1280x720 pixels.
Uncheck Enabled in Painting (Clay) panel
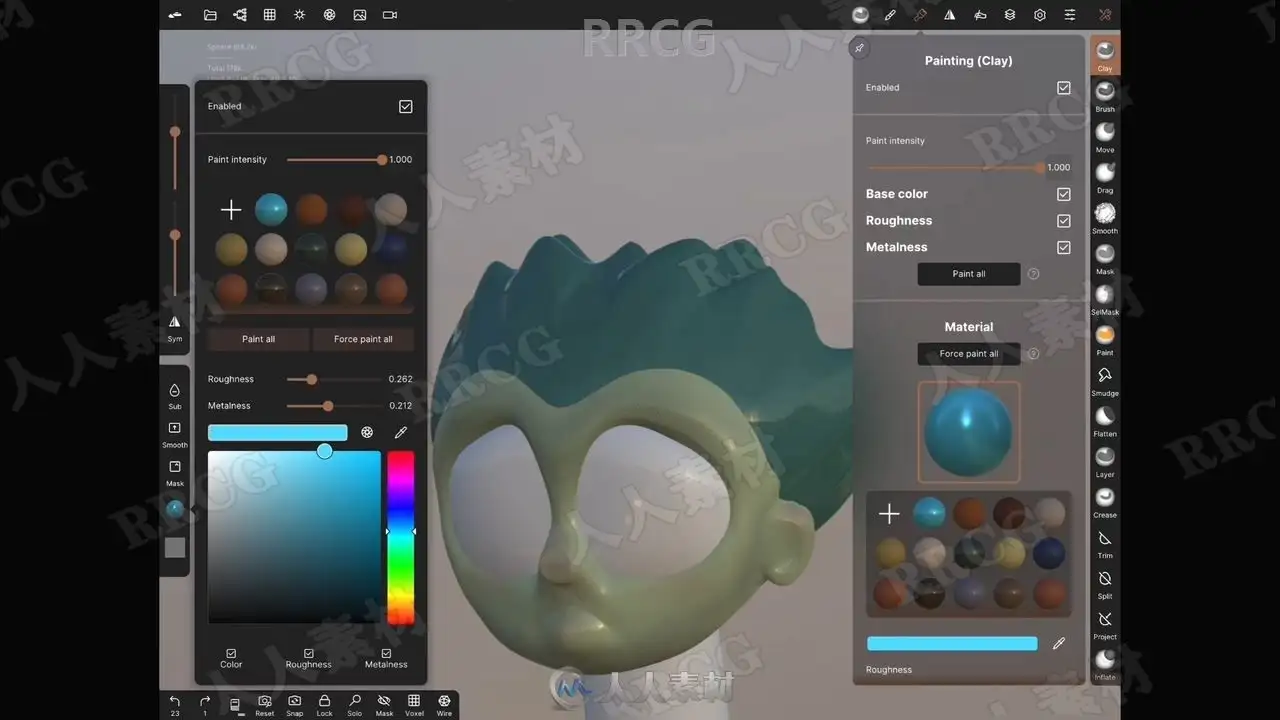coord(1063,88)
